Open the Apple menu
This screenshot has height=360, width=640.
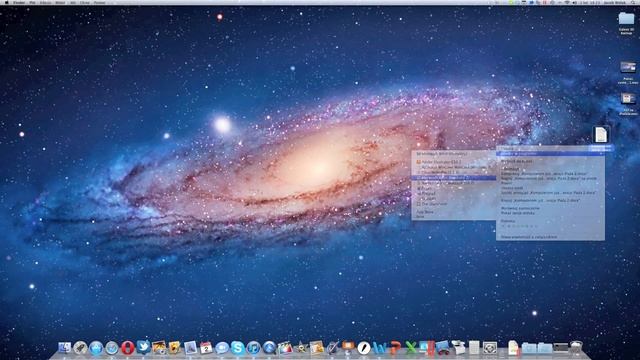coord(6,2)
